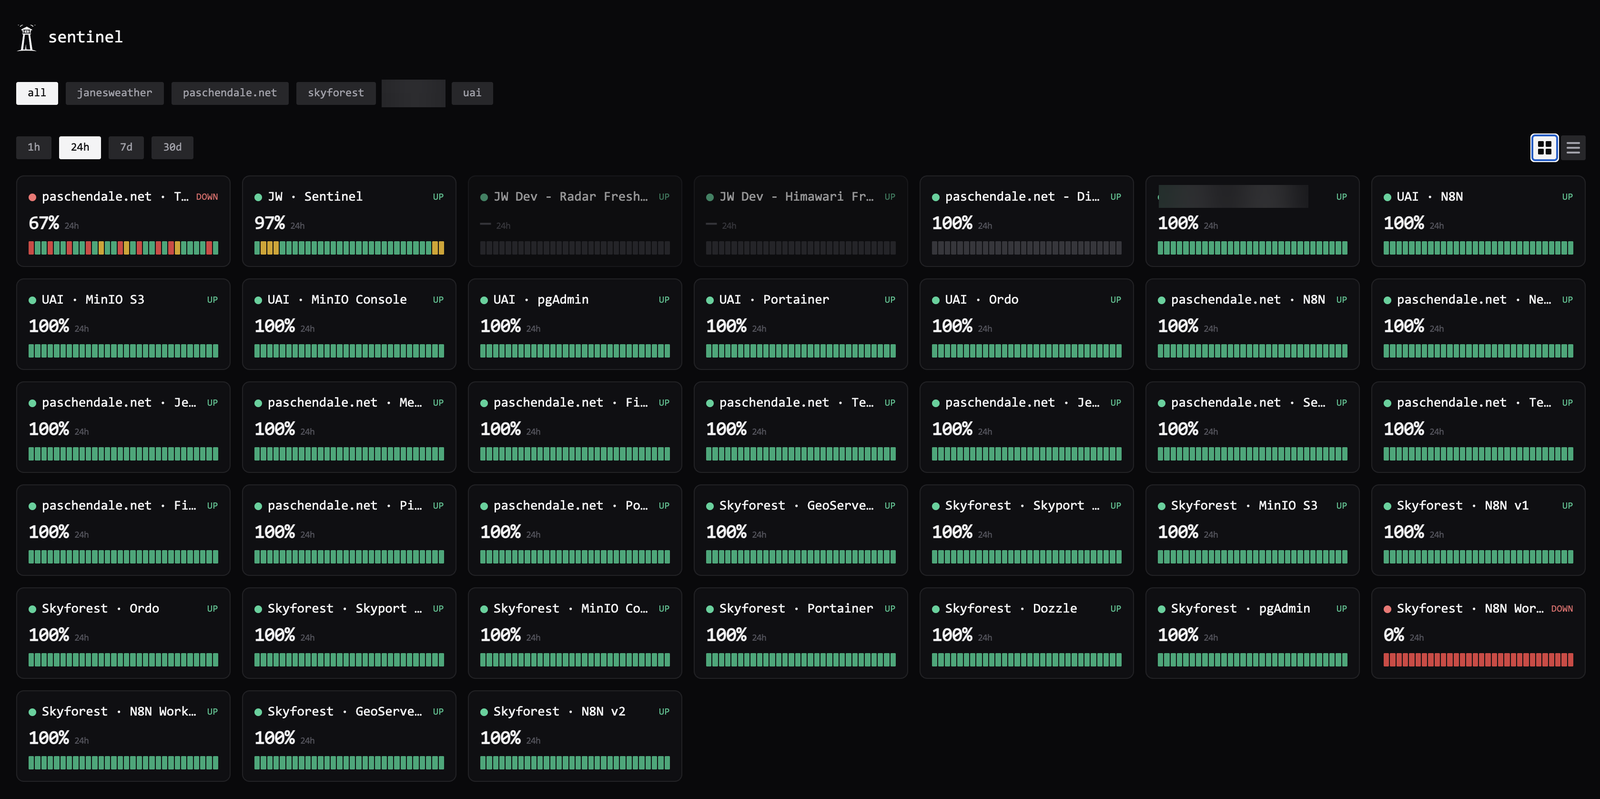Click the red uptime bar of Skyforest N8N Wor…
1600x799 pixels.
1478,660
